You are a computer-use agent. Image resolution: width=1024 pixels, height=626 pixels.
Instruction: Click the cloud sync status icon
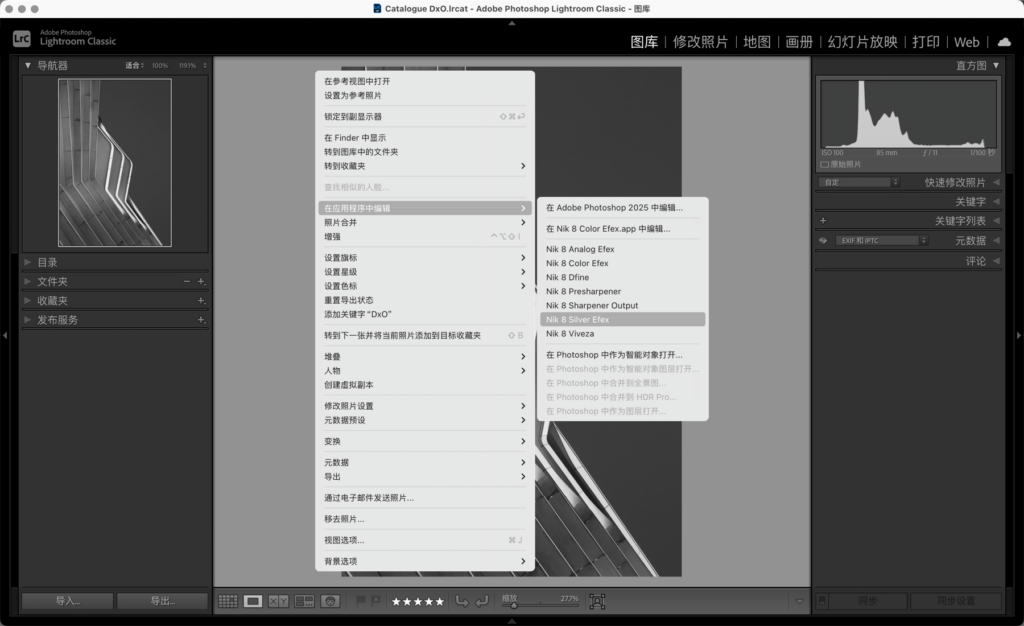point(1004,42)
